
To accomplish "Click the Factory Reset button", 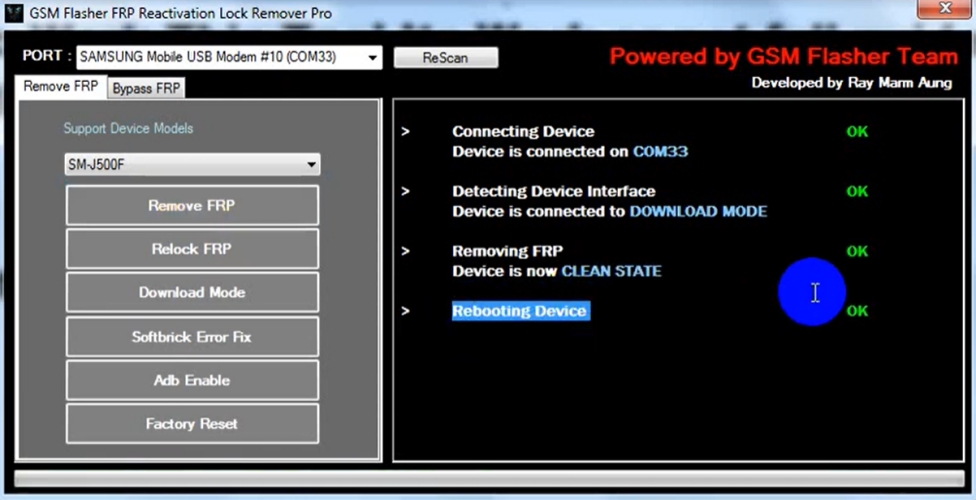I will tap(192, 424).
